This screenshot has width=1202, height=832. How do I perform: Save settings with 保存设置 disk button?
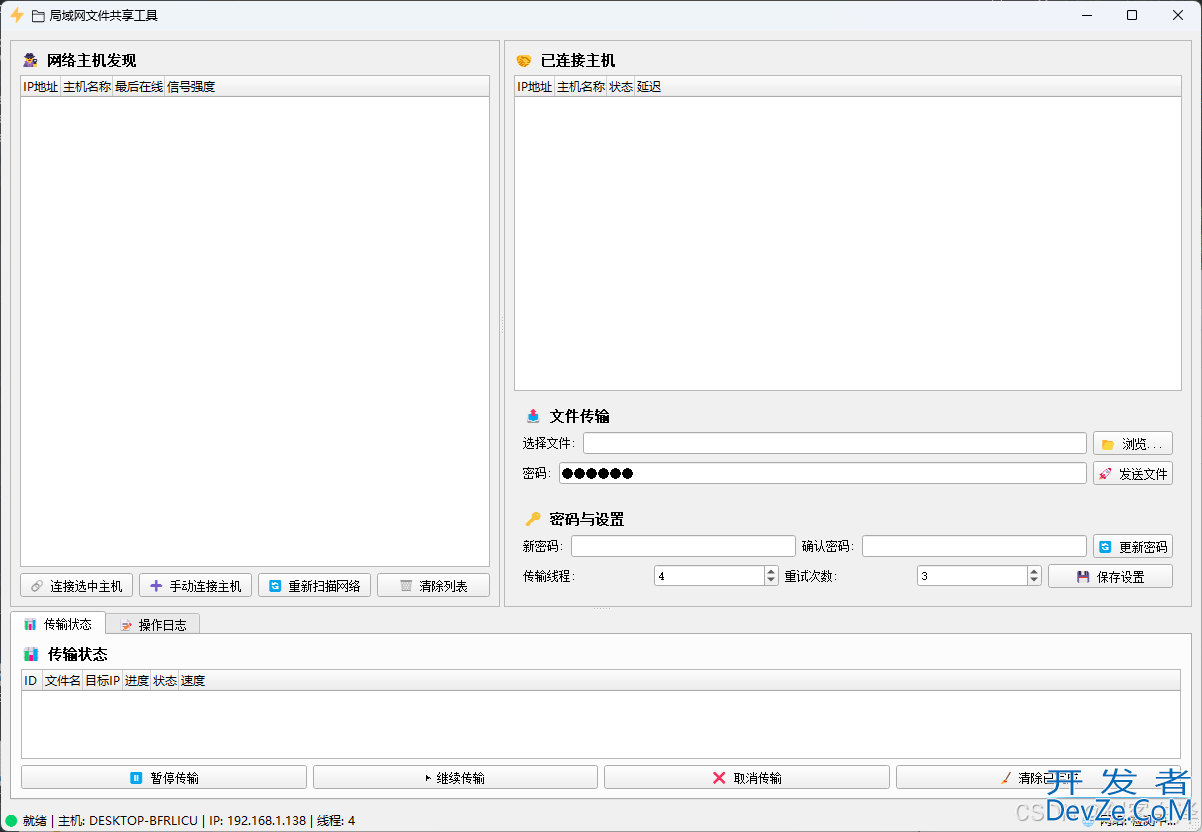click(1110, 577)
